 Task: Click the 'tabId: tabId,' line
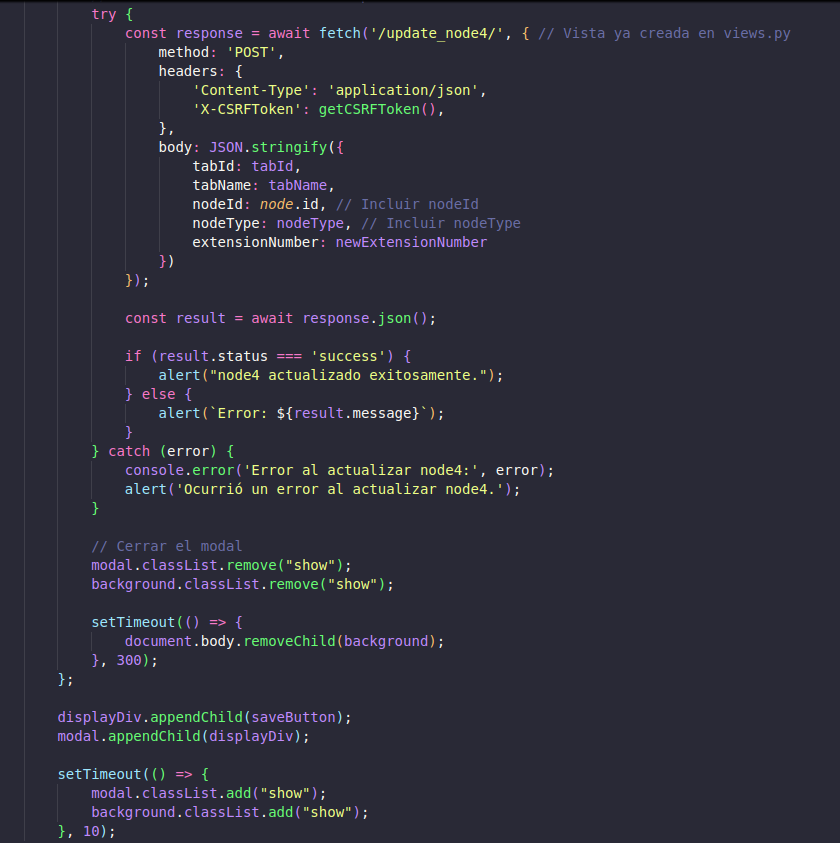(x=246, y=166)
